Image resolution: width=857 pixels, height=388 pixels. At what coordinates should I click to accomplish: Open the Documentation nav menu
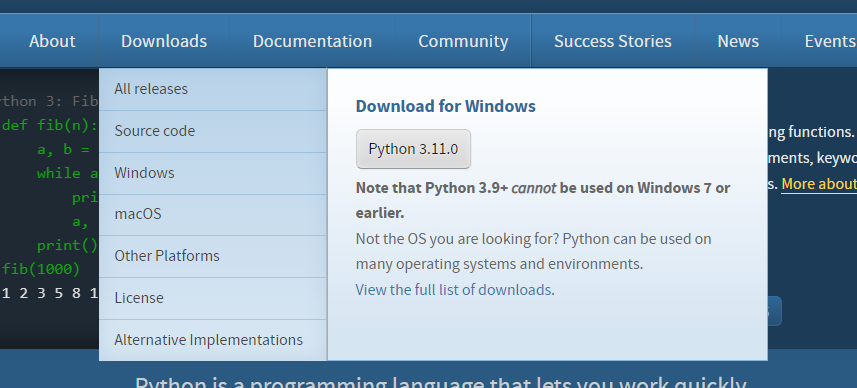point(312,41)
